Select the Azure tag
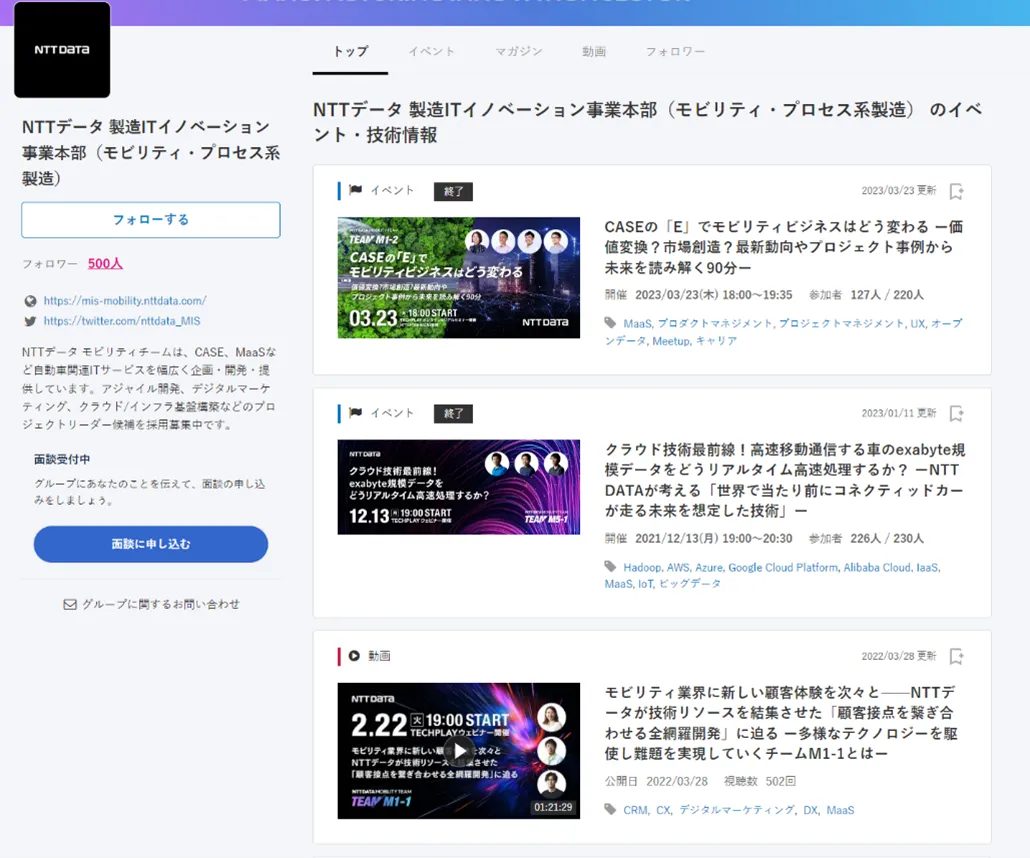This screenshot has width=1030, height=858. (708, 567)
